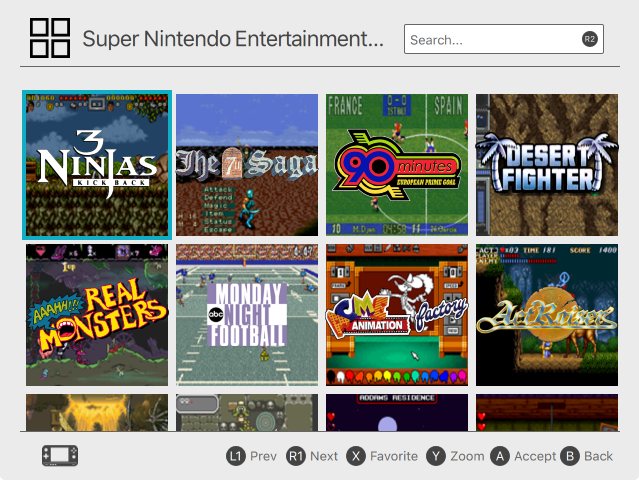Click the A button icon
The height and width of the screenshot is (480, 639).
coord(500,456)
